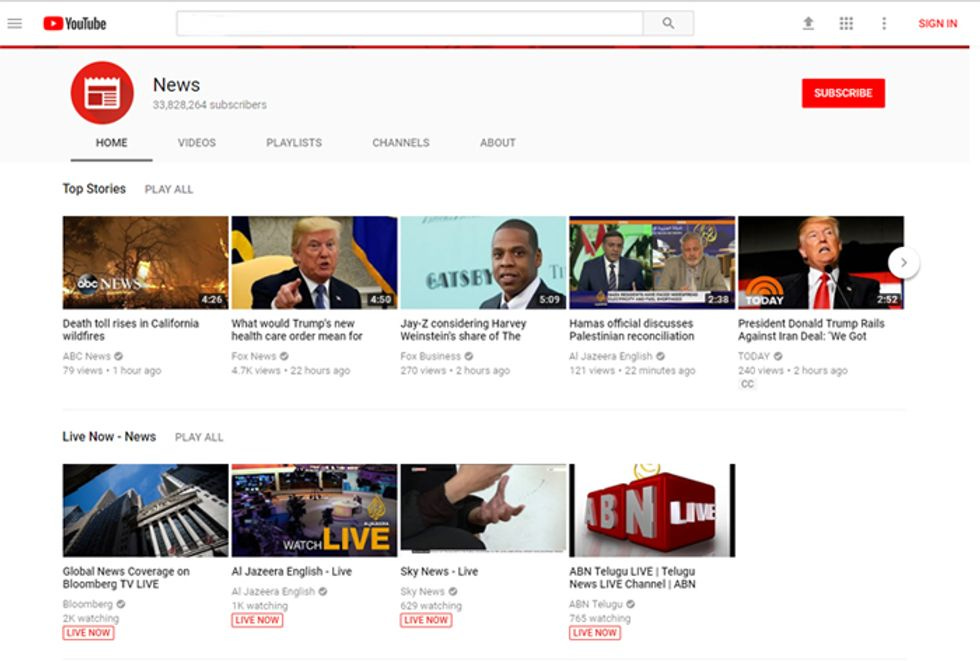Click verified badge next to Bloomberg
Screen dimensions: 980x661
point(121,604)
